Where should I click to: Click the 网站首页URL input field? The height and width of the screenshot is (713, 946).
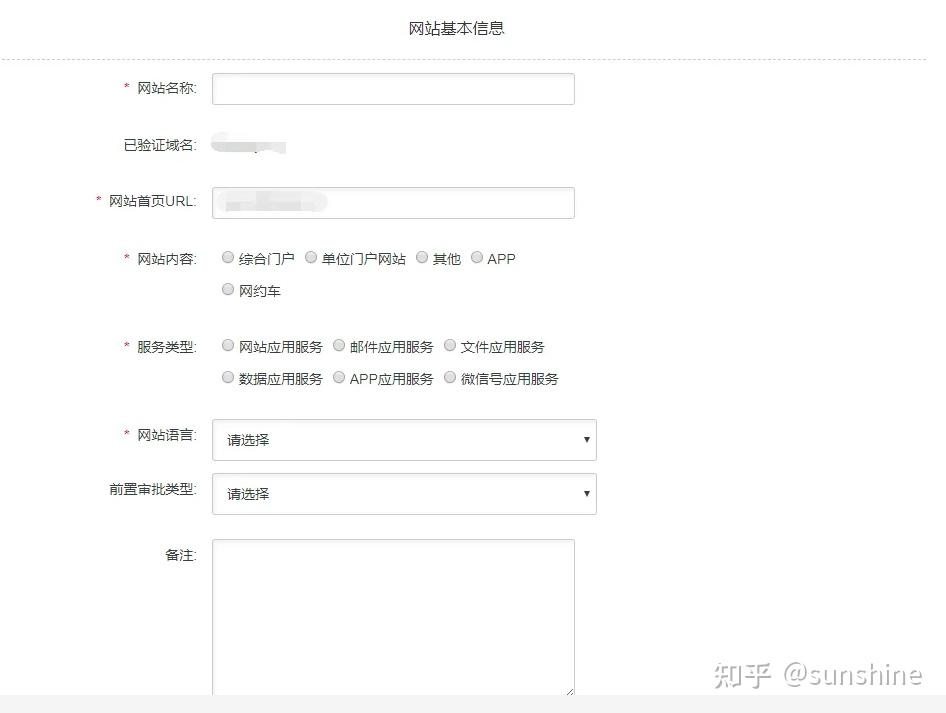[x=392, y=202]
